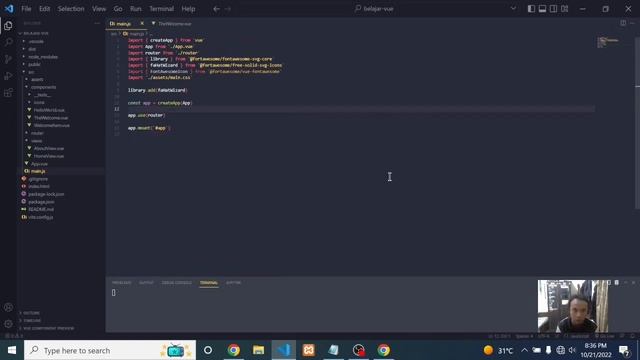Open Visual Studio Code from taskbar
Image resolution: width=640 pixels, height=360 pixels.
click(x=284, y=350)
